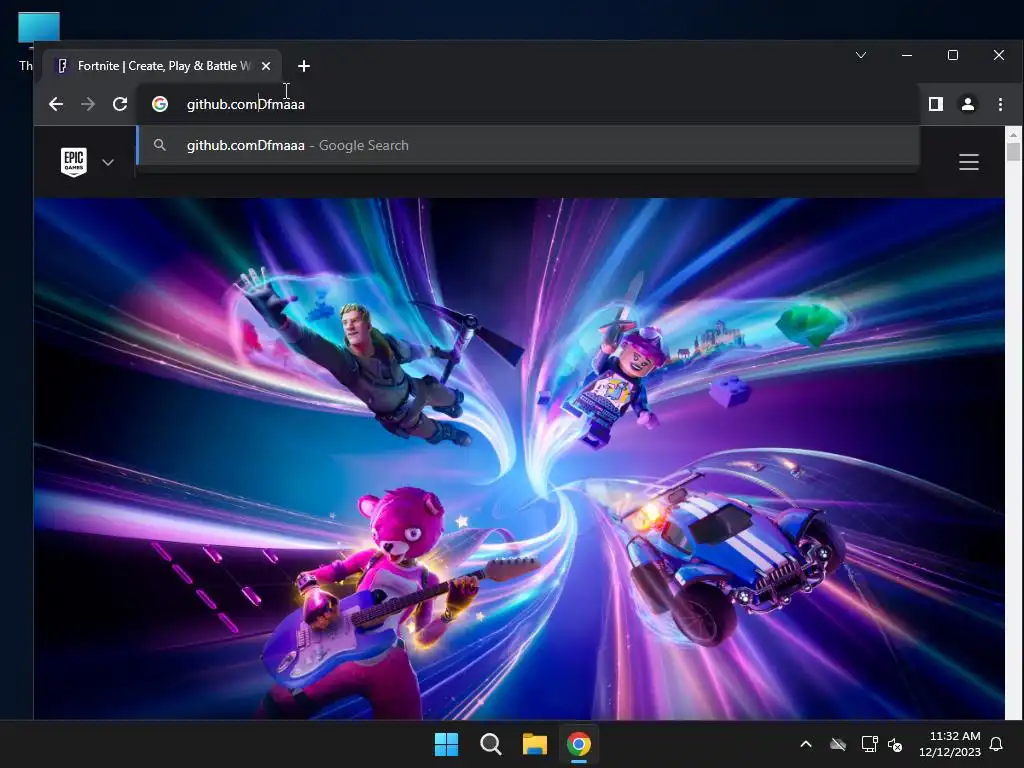This screenshot has width=1024, height=768.
Task: Minimize the Chrome window
Action: pyautogui.click(x=906, y=55)
